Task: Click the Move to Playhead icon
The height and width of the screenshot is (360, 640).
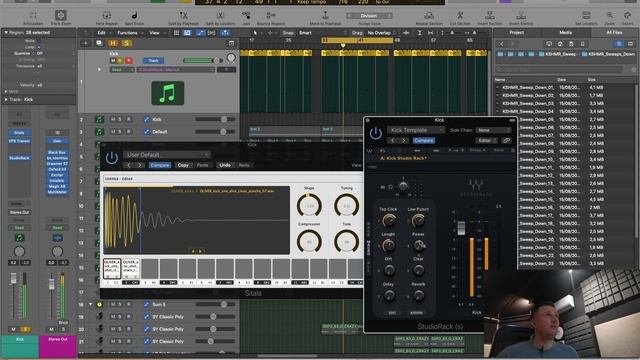Action: (x=325, y=16)
